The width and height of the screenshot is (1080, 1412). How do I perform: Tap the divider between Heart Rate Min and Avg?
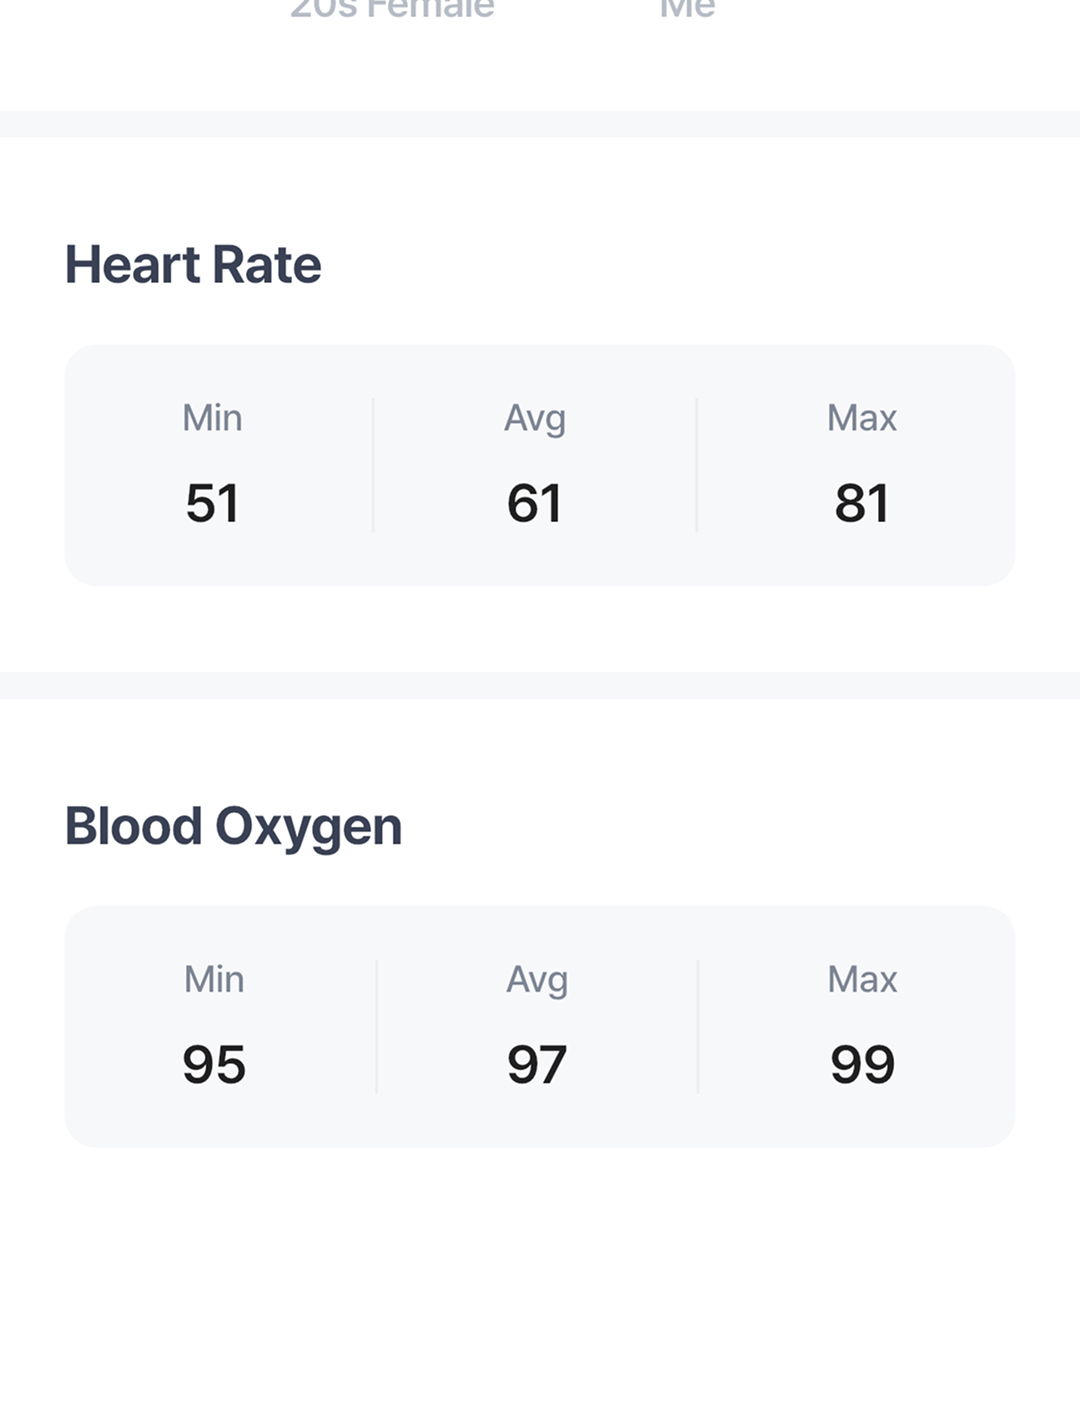point(373,465)
